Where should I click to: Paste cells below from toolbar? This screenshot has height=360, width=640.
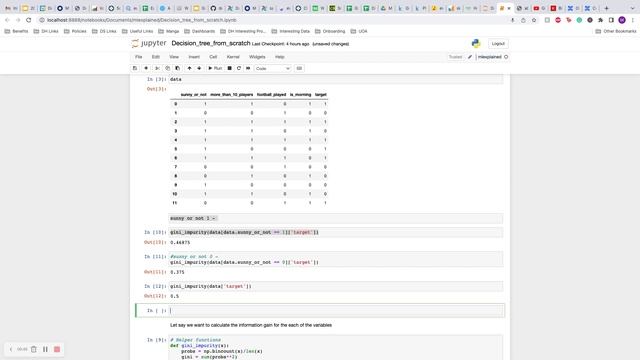point(178,68)
